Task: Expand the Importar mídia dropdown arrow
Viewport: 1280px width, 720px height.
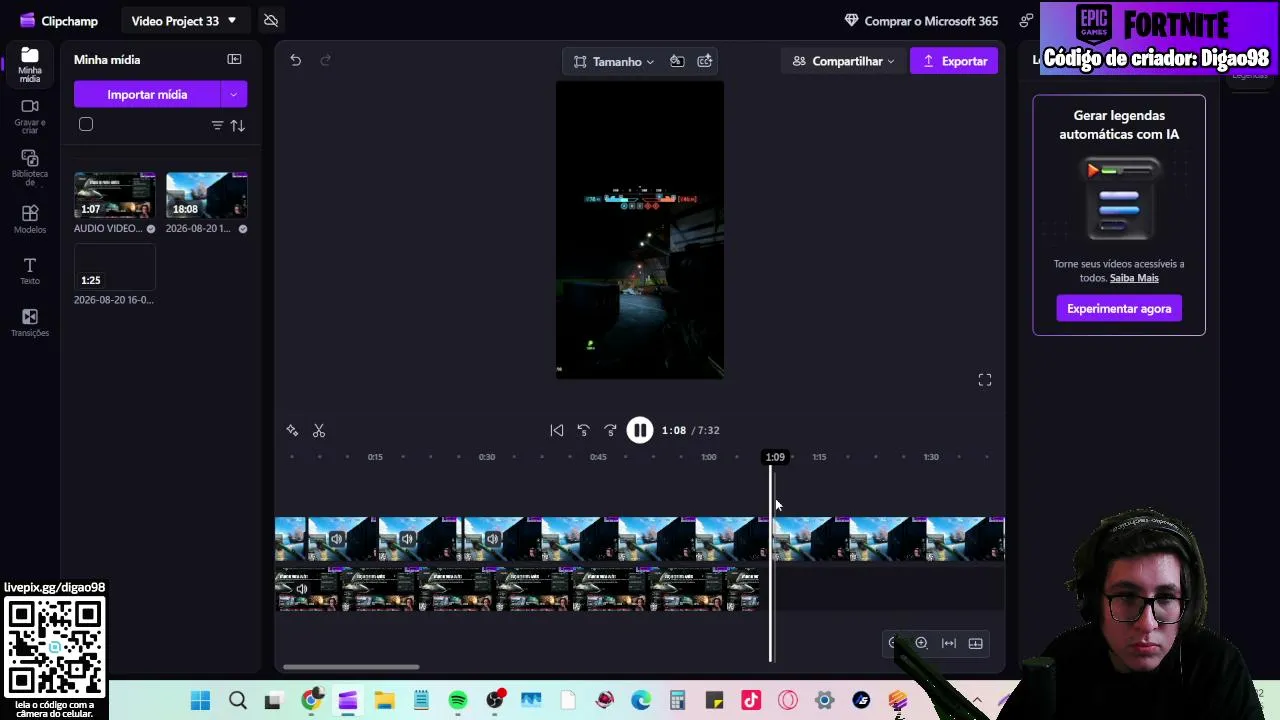Action: click(x=234, y=94)
